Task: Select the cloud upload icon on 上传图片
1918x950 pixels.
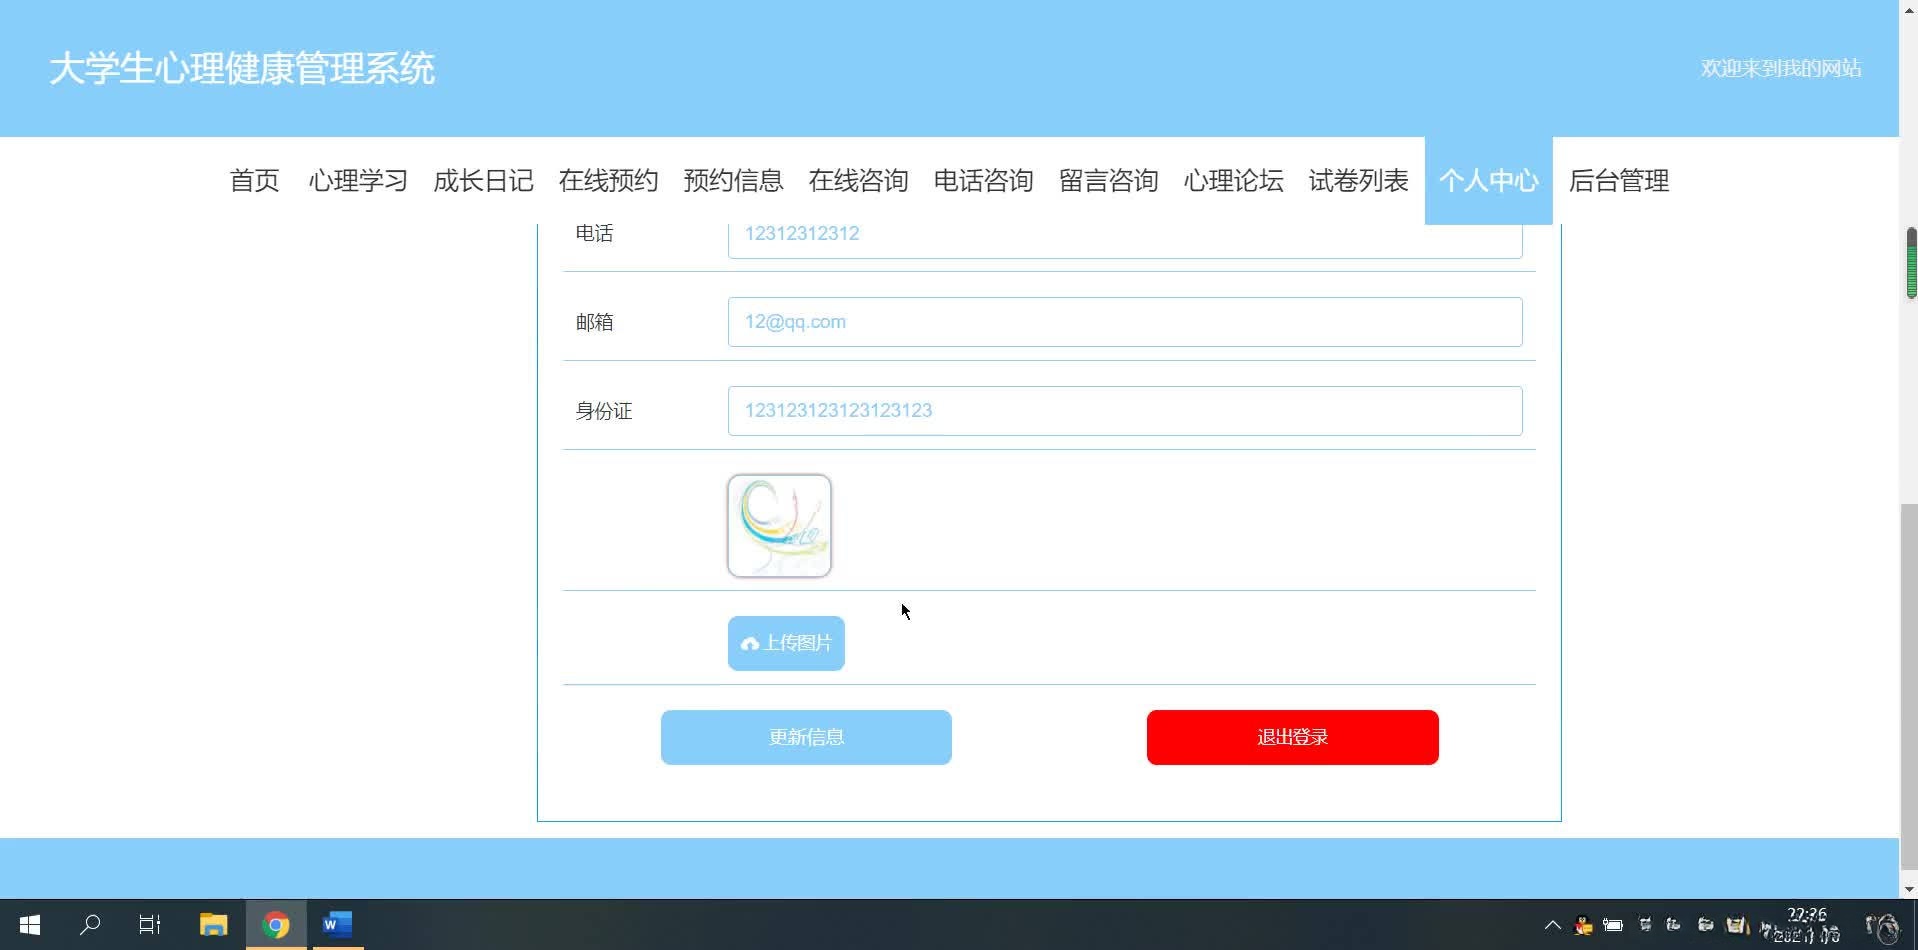Action: [749, 644]
